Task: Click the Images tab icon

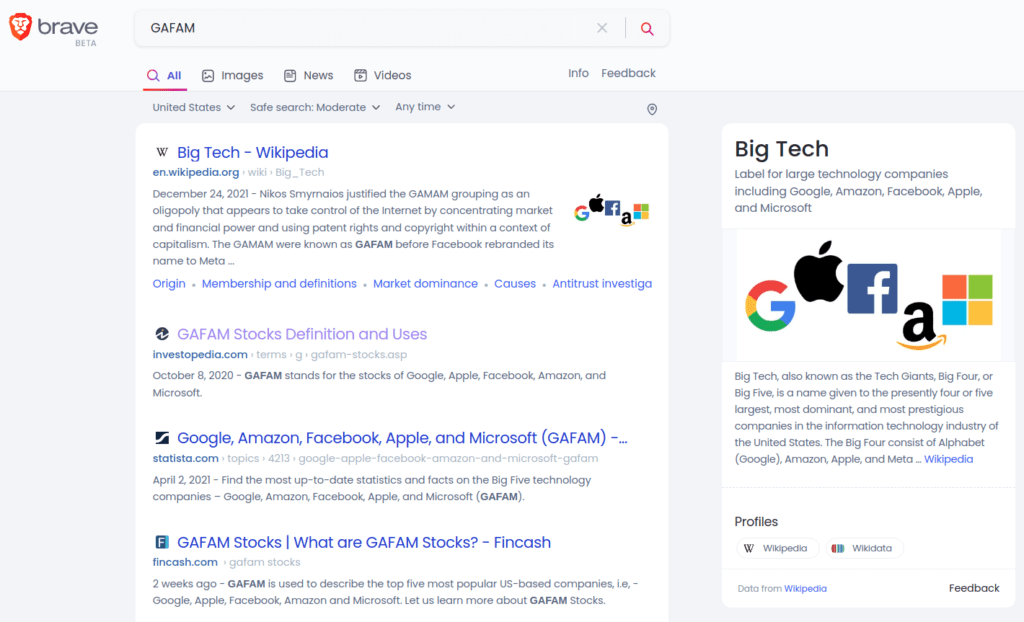Action: 208,76
